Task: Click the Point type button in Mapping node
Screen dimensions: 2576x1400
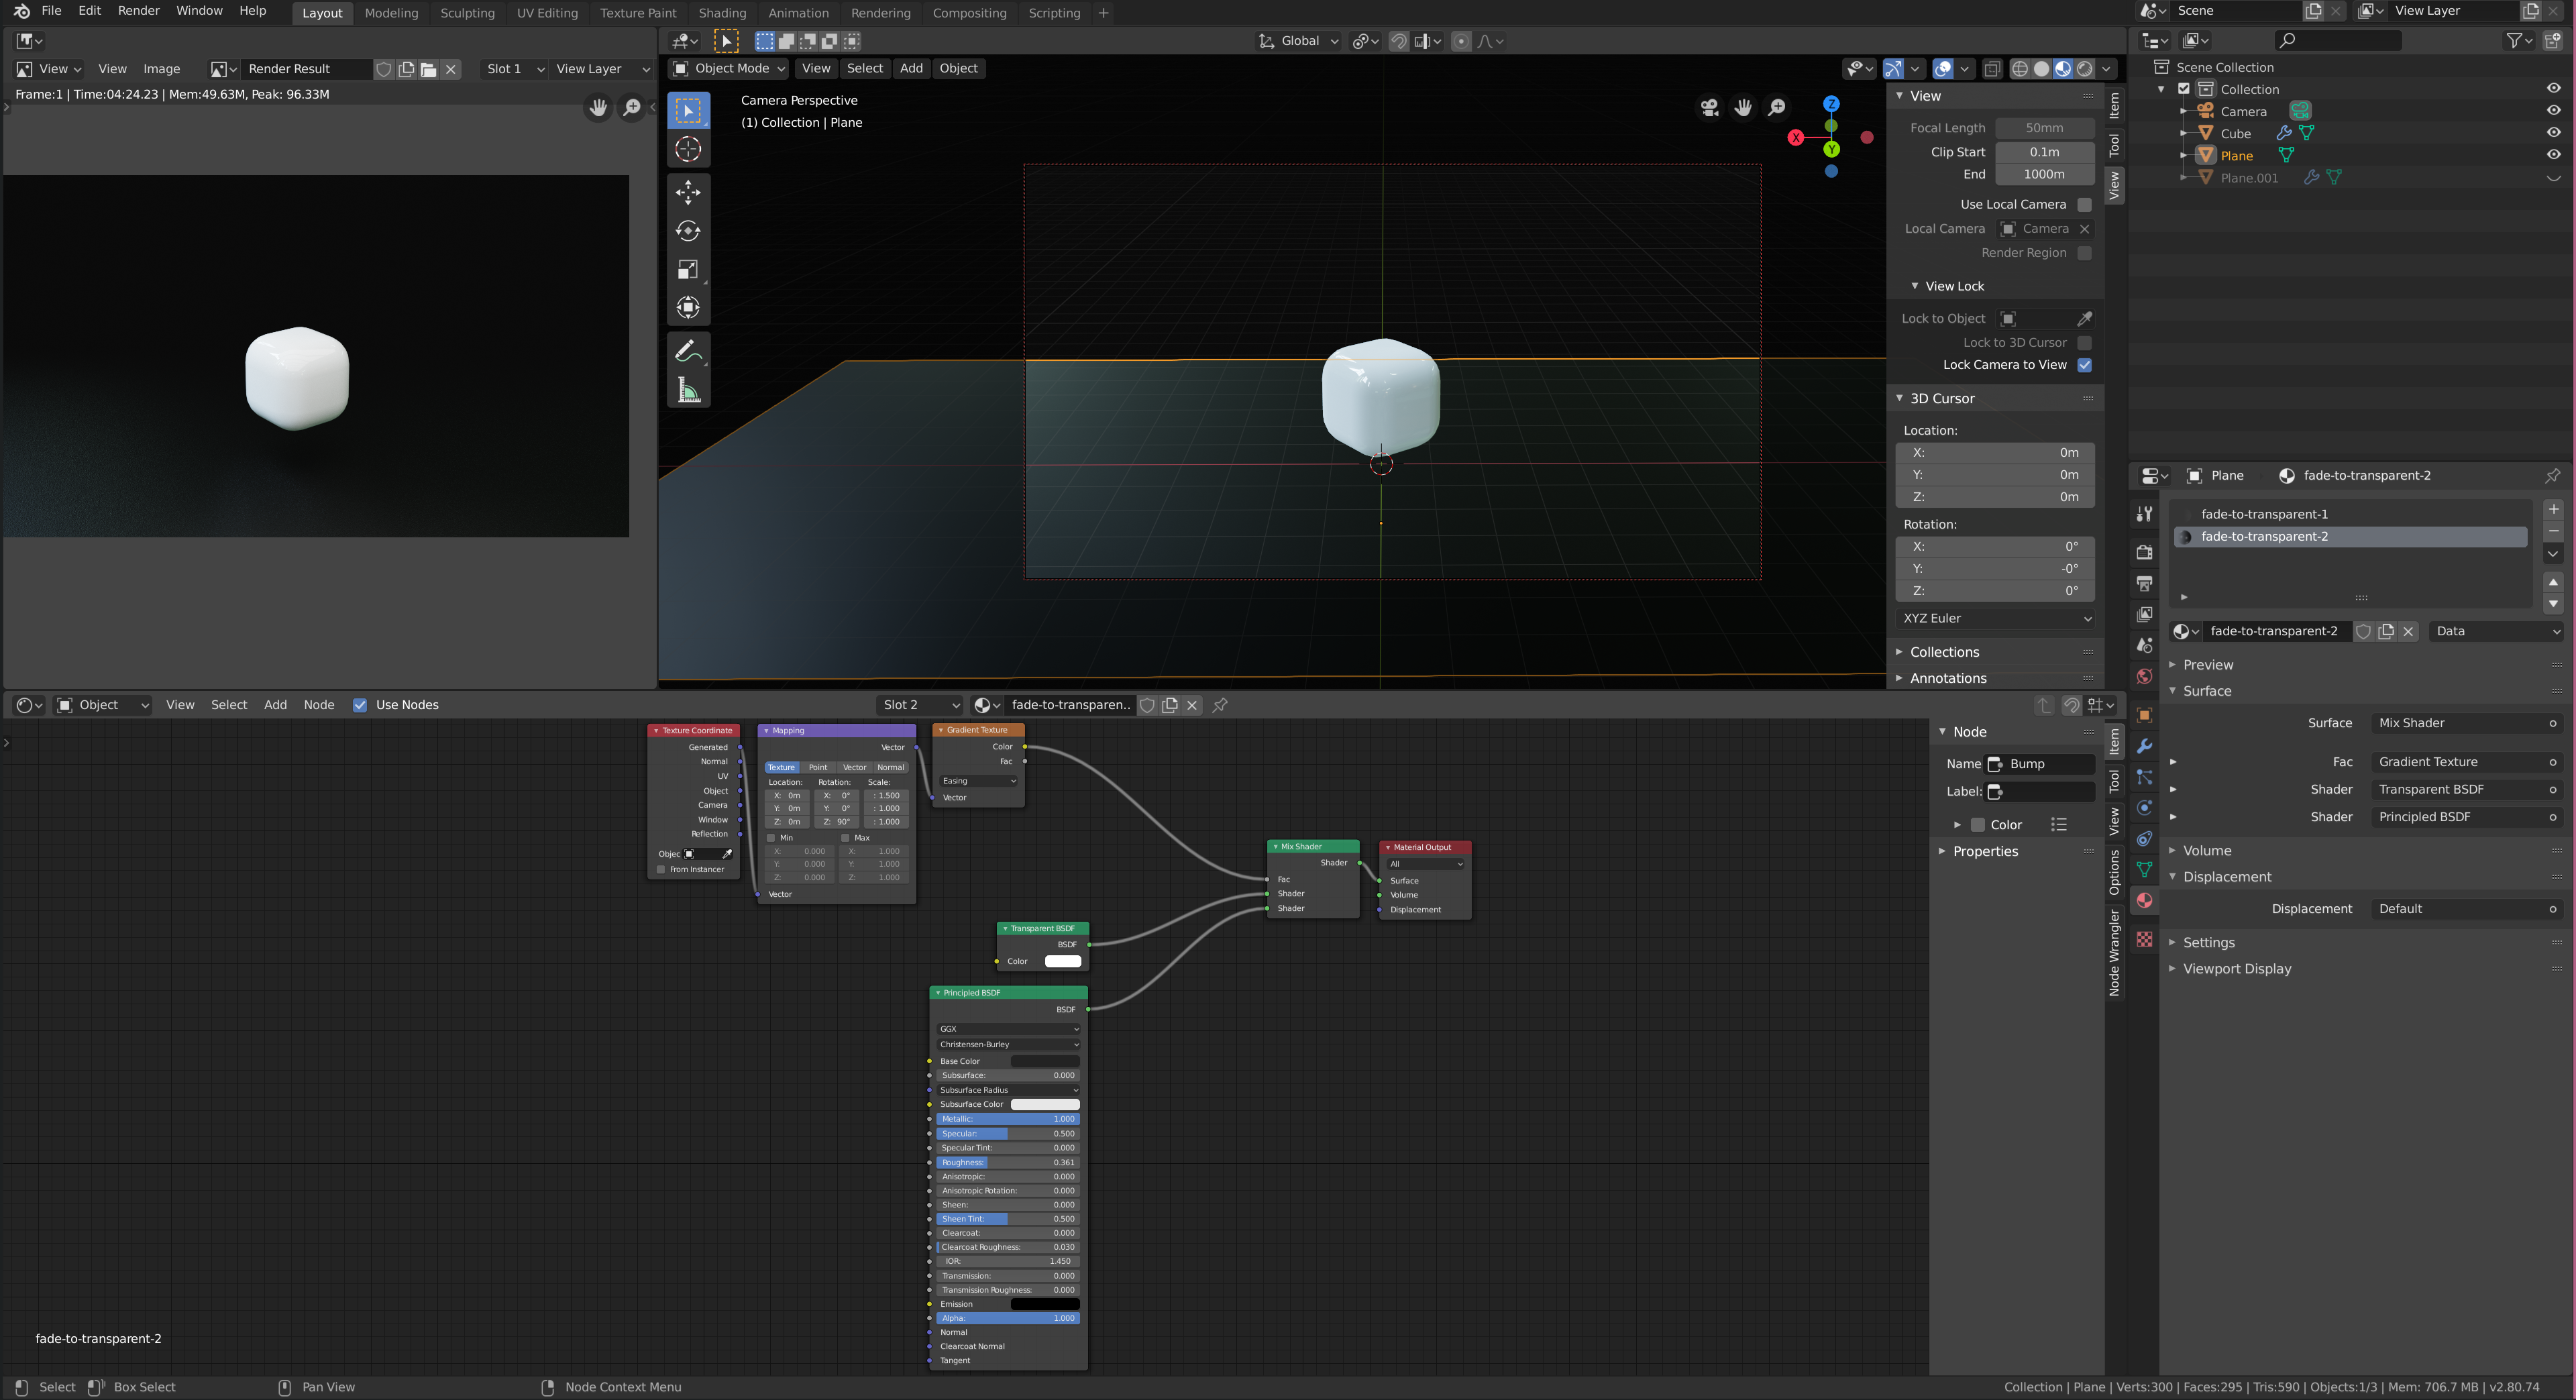Action: pos(817,768)
